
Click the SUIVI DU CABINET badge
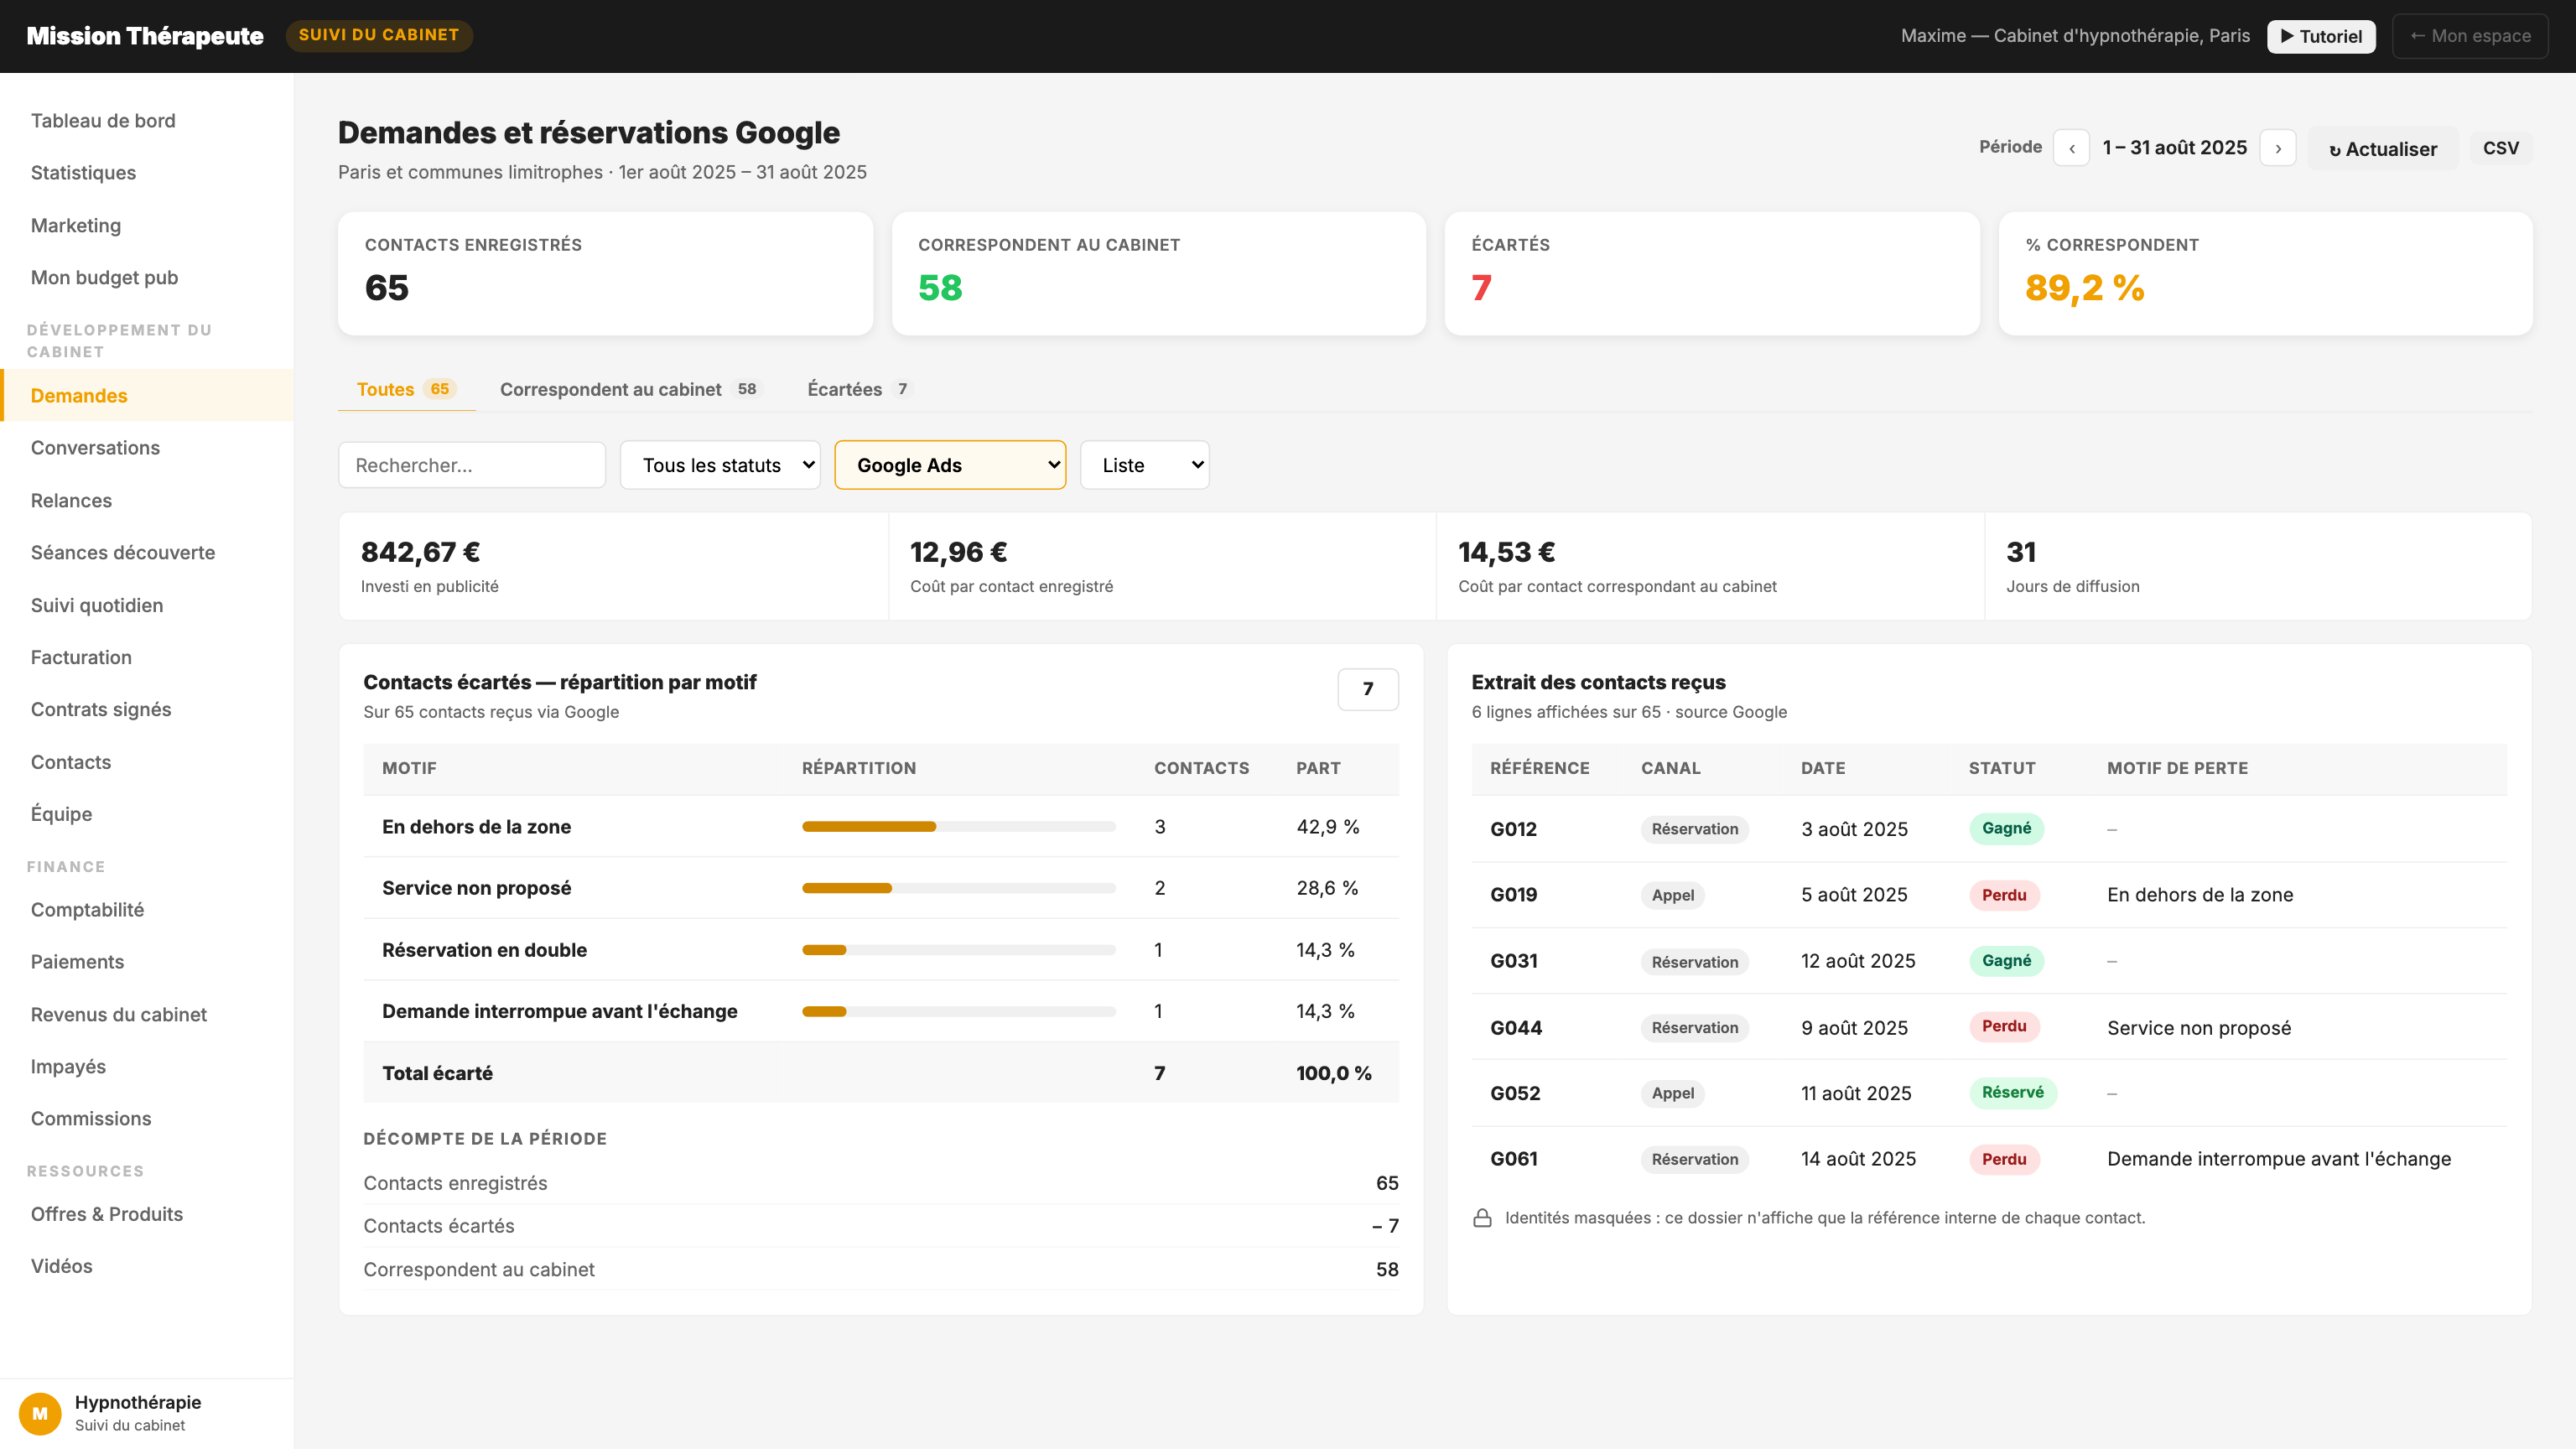[x=379, y=35]
